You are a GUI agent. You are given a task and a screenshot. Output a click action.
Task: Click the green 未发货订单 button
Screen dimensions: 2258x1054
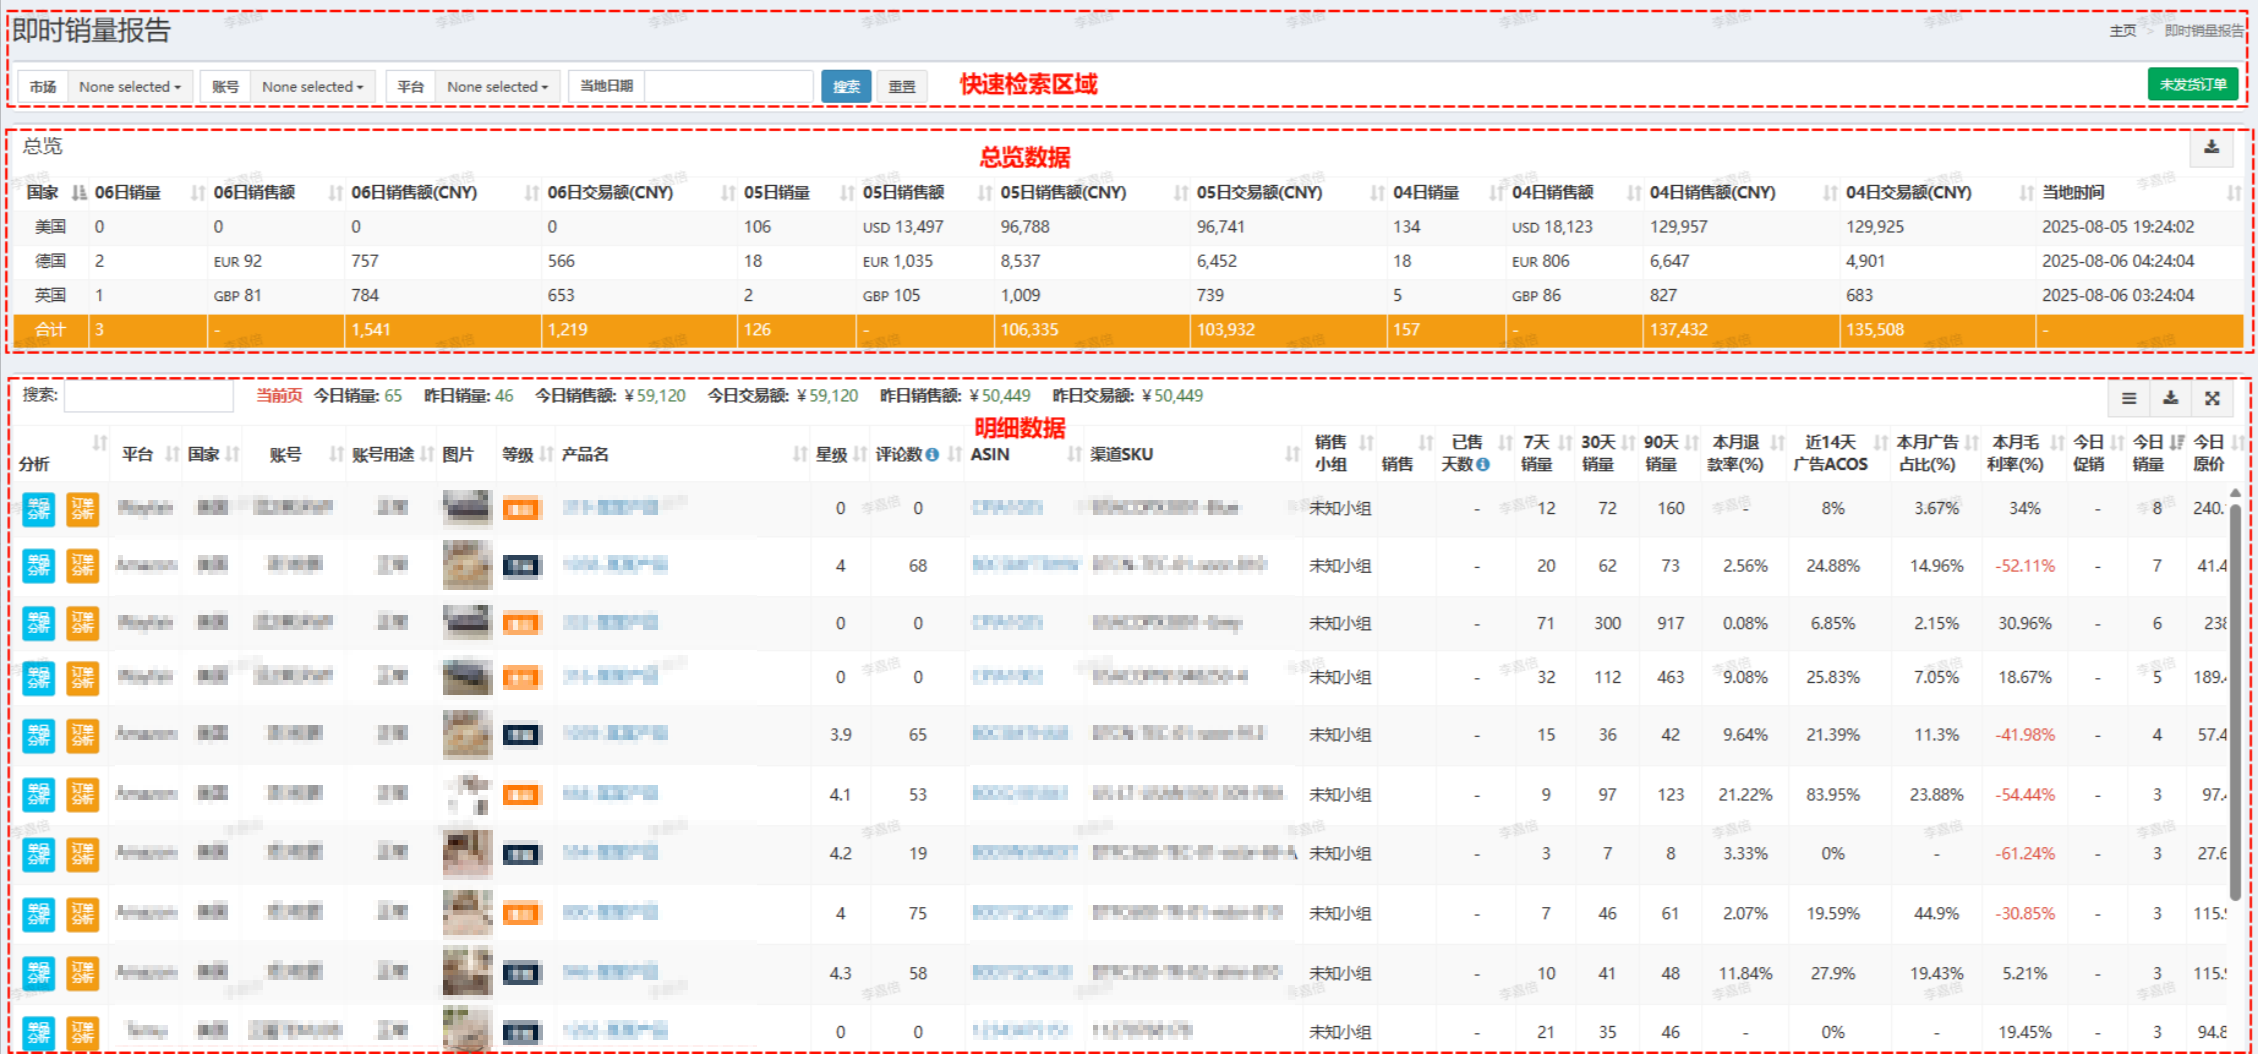coord(2192,85)
